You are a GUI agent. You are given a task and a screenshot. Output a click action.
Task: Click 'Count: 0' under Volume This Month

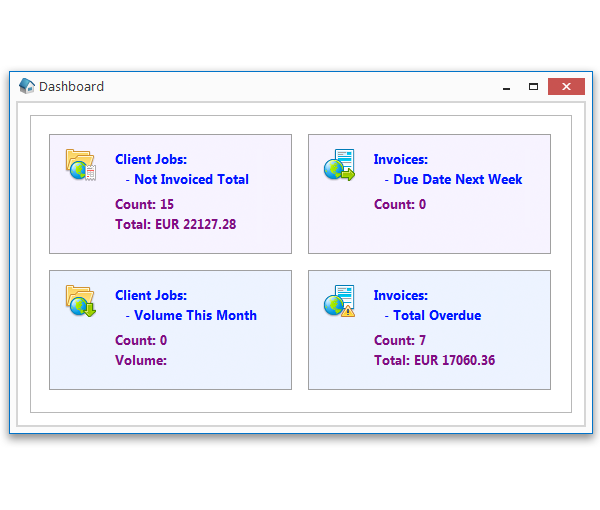141,340
